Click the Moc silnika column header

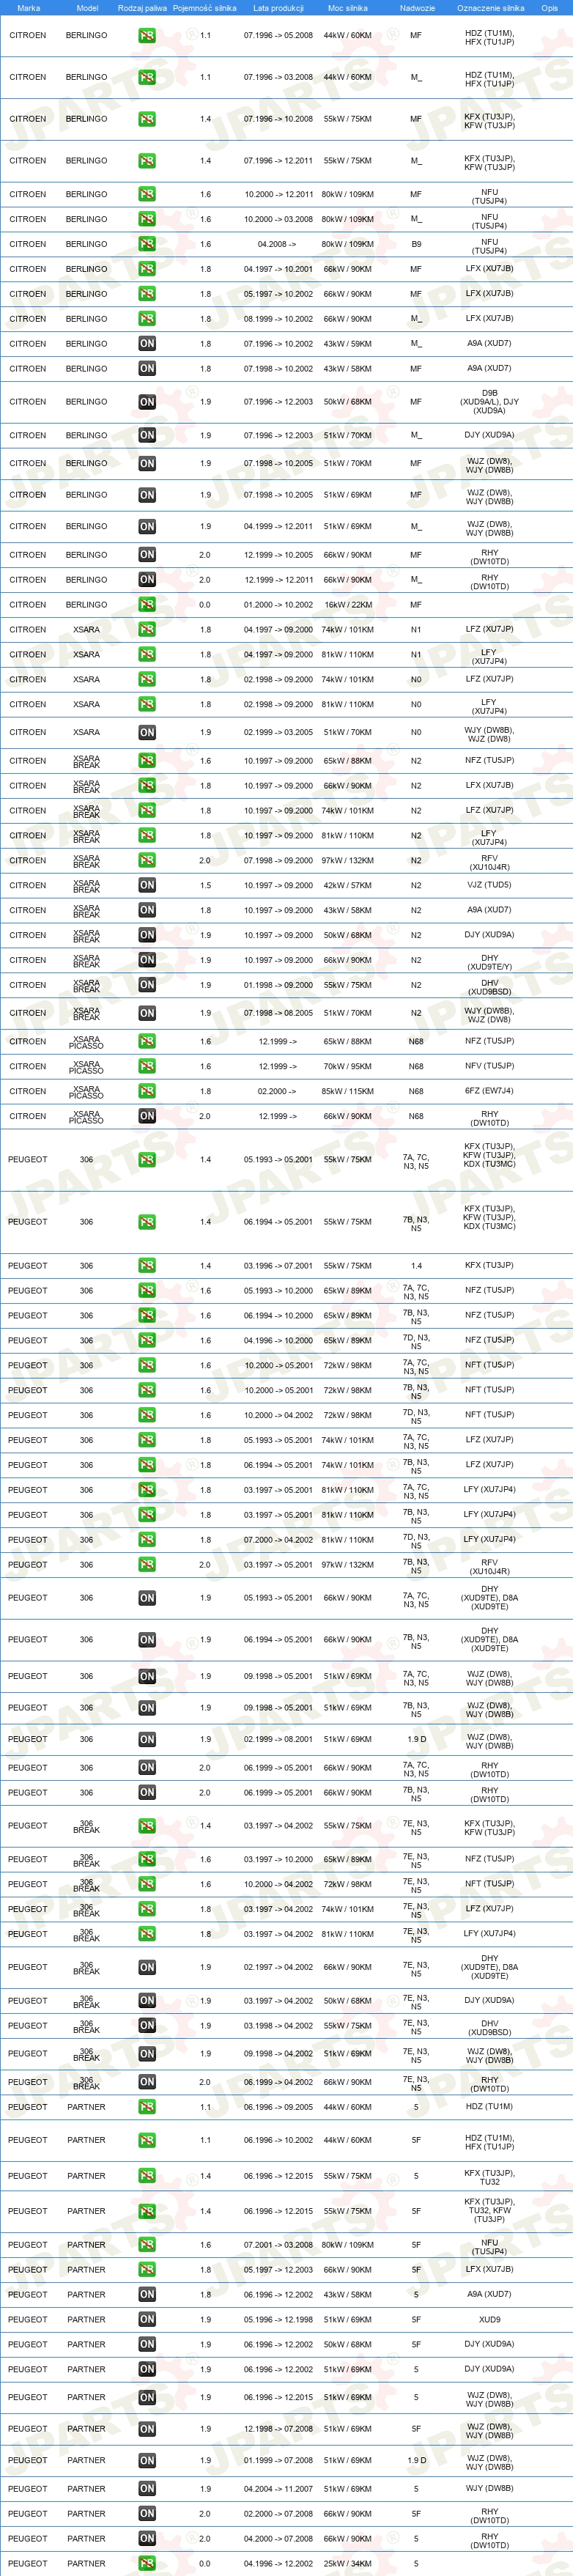pos(347,8)
